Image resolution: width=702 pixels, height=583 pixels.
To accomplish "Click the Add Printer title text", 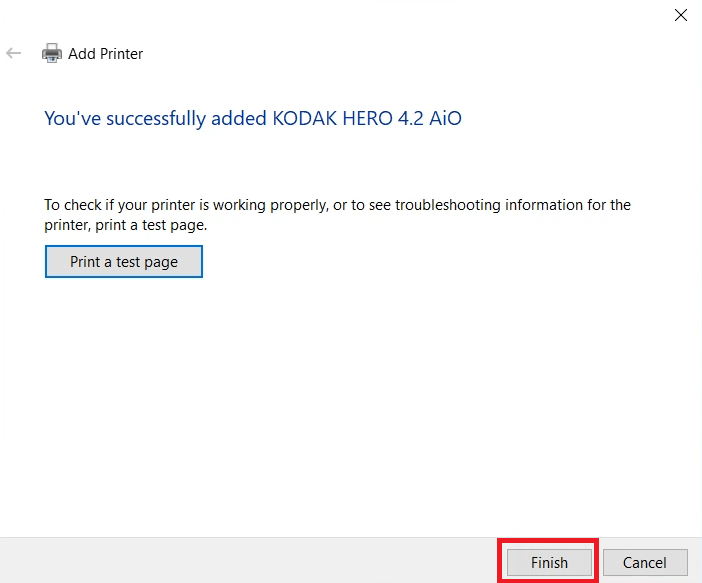I will coord(105,54).
